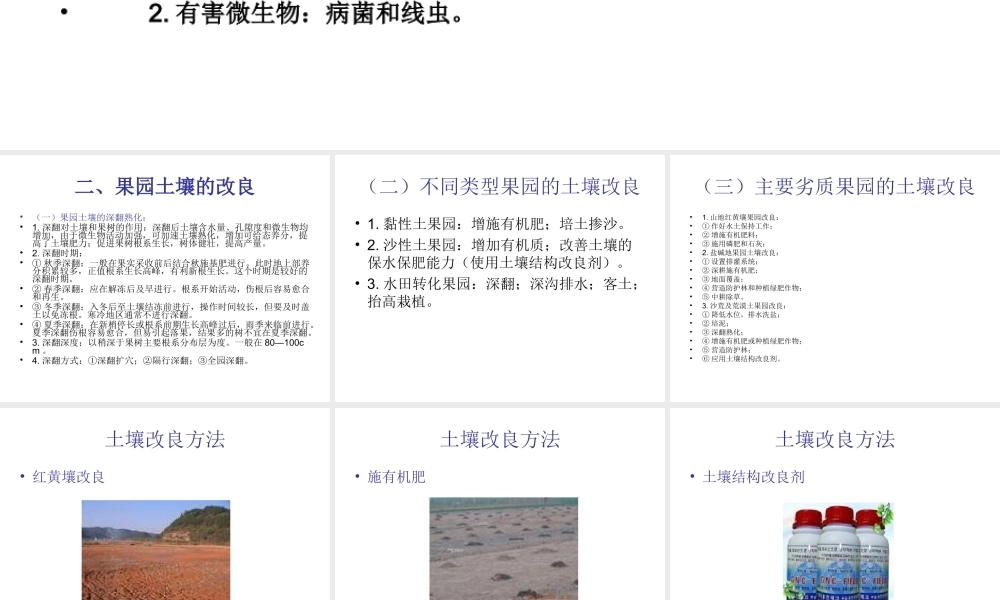Open the red soil field photograph
Image resolution: width=1000 pixels, height=600 pixels.
[155, 550]
